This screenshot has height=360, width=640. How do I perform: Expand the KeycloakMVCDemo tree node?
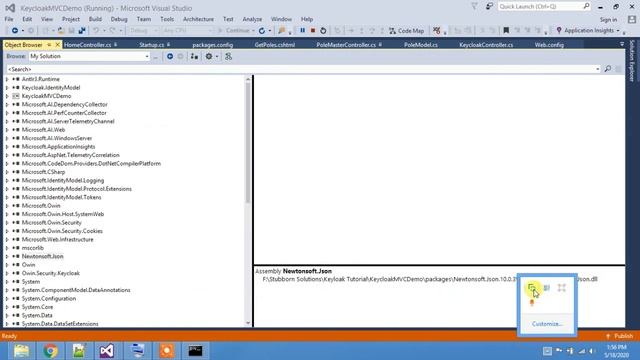[x=7, y=96]
